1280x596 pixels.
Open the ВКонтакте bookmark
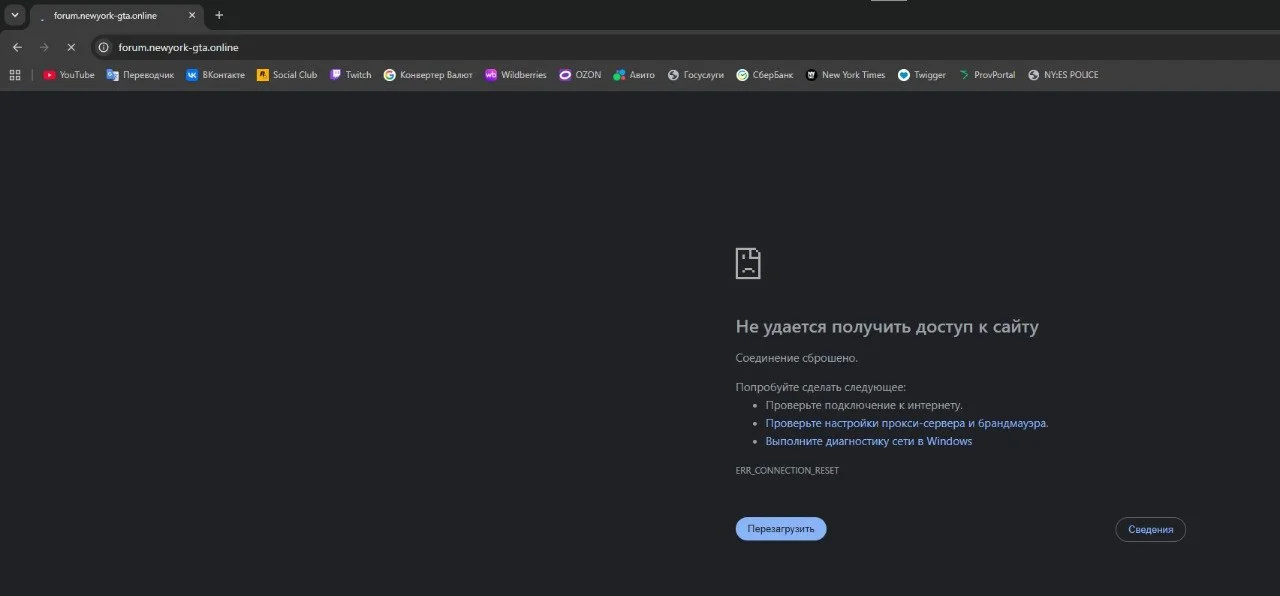(x=215, y=75)
